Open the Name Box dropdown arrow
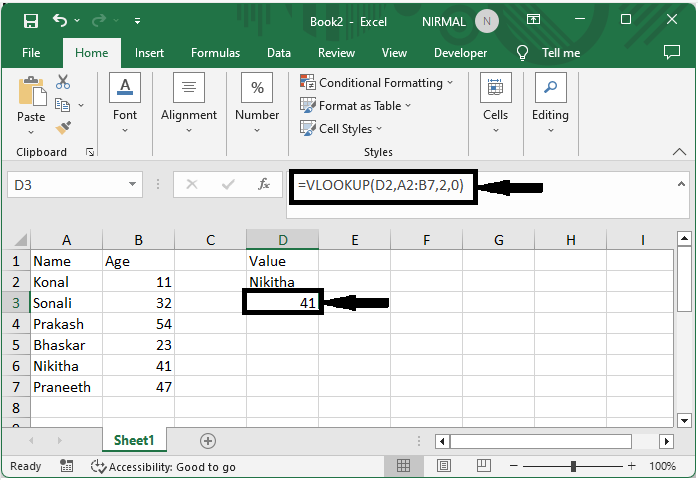This screenshot has width=698, height=480. pos(132,184)
